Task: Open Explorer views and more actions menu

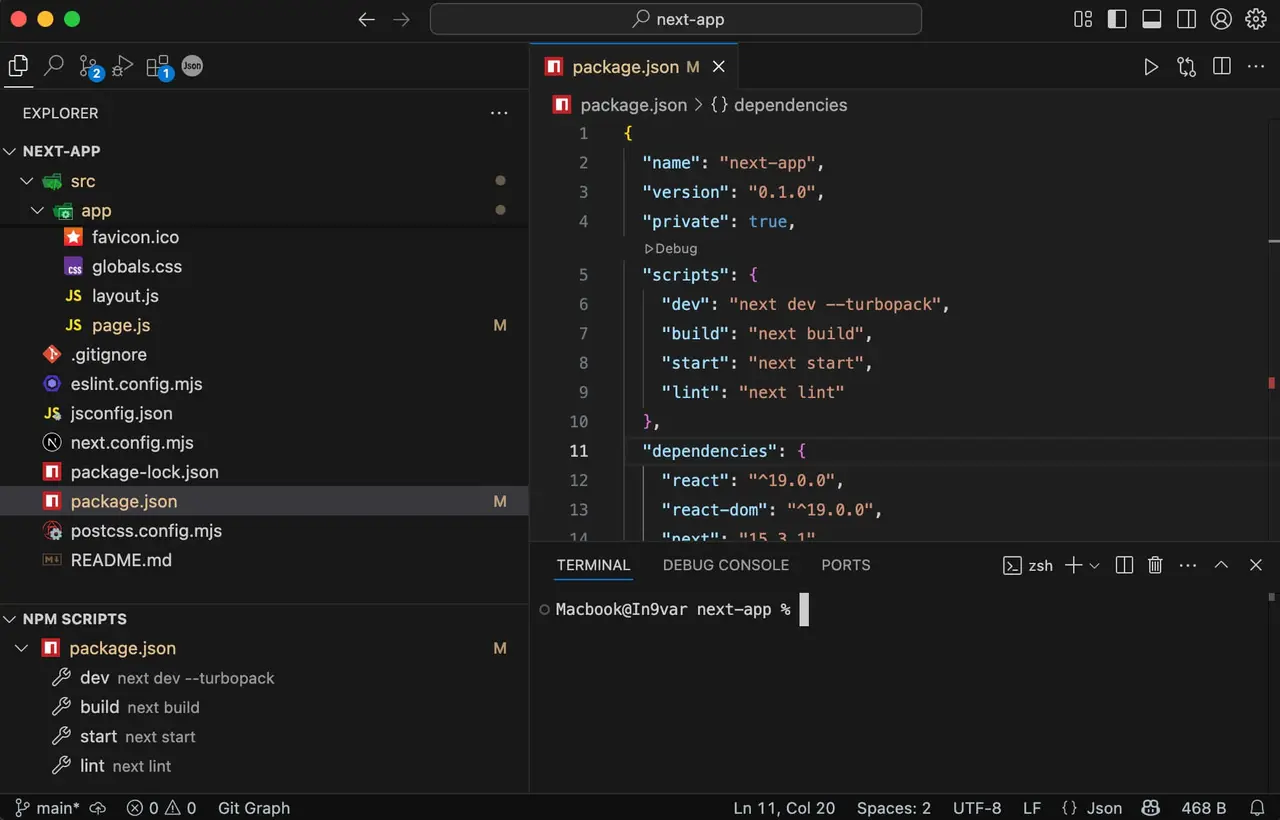Action: point(499,113)
